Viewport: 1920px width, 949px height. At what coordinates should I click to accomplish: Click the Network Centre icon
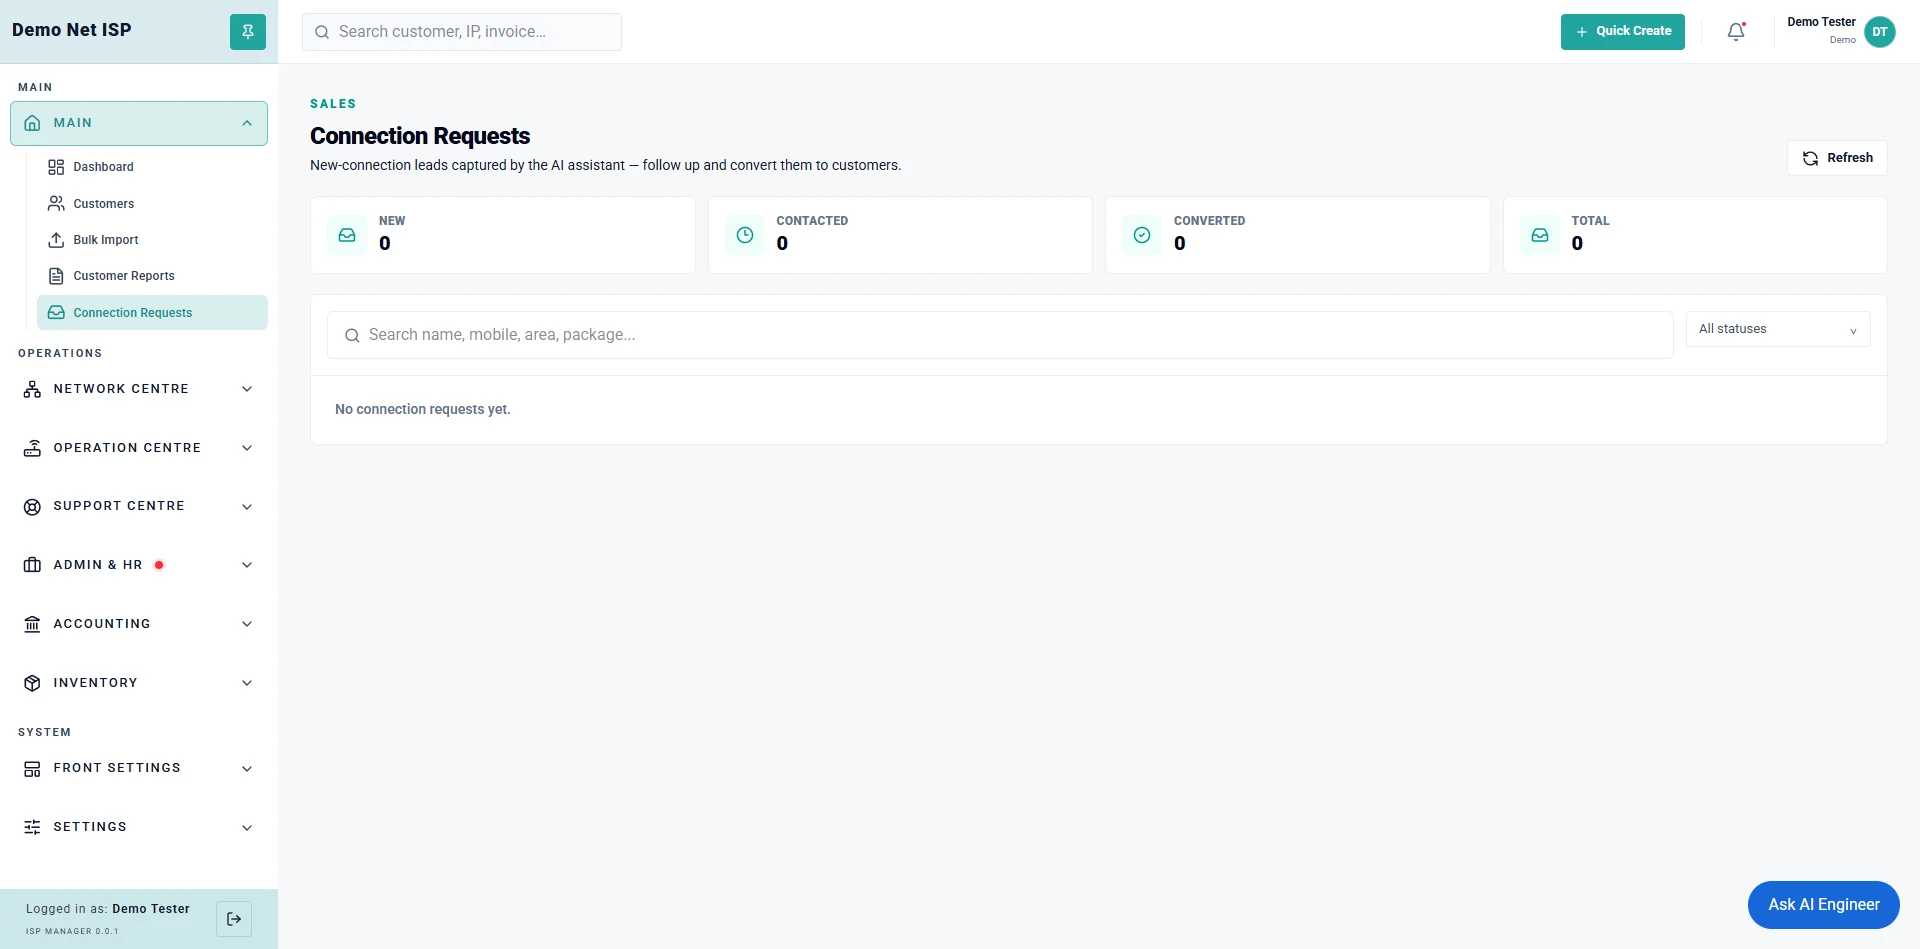pyautogui.click(x=32, y=389)
